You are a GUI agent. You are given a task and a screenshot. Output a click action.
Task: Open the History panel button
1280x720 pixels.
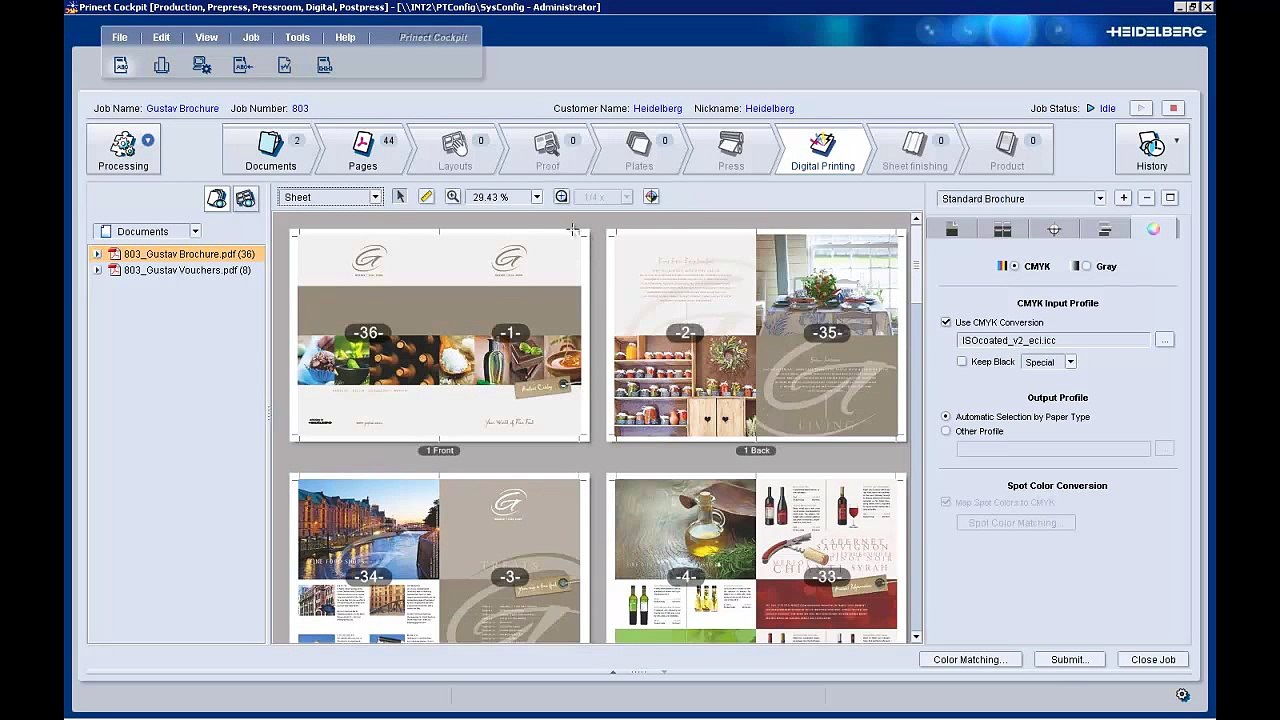[x=1152, y=149]
